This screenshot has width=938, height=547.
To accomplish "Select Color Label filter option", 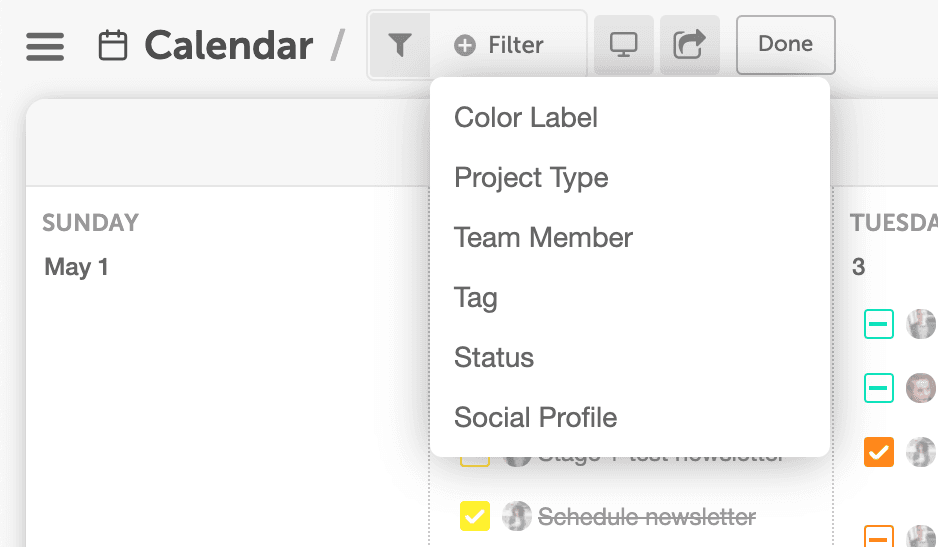I will (526, 118).
